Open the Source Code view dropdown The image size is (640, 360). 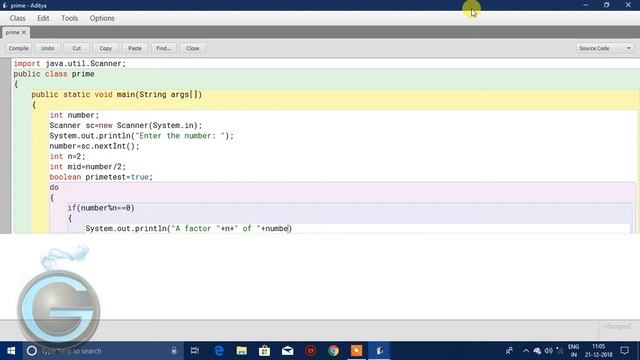tap(605, 48)
